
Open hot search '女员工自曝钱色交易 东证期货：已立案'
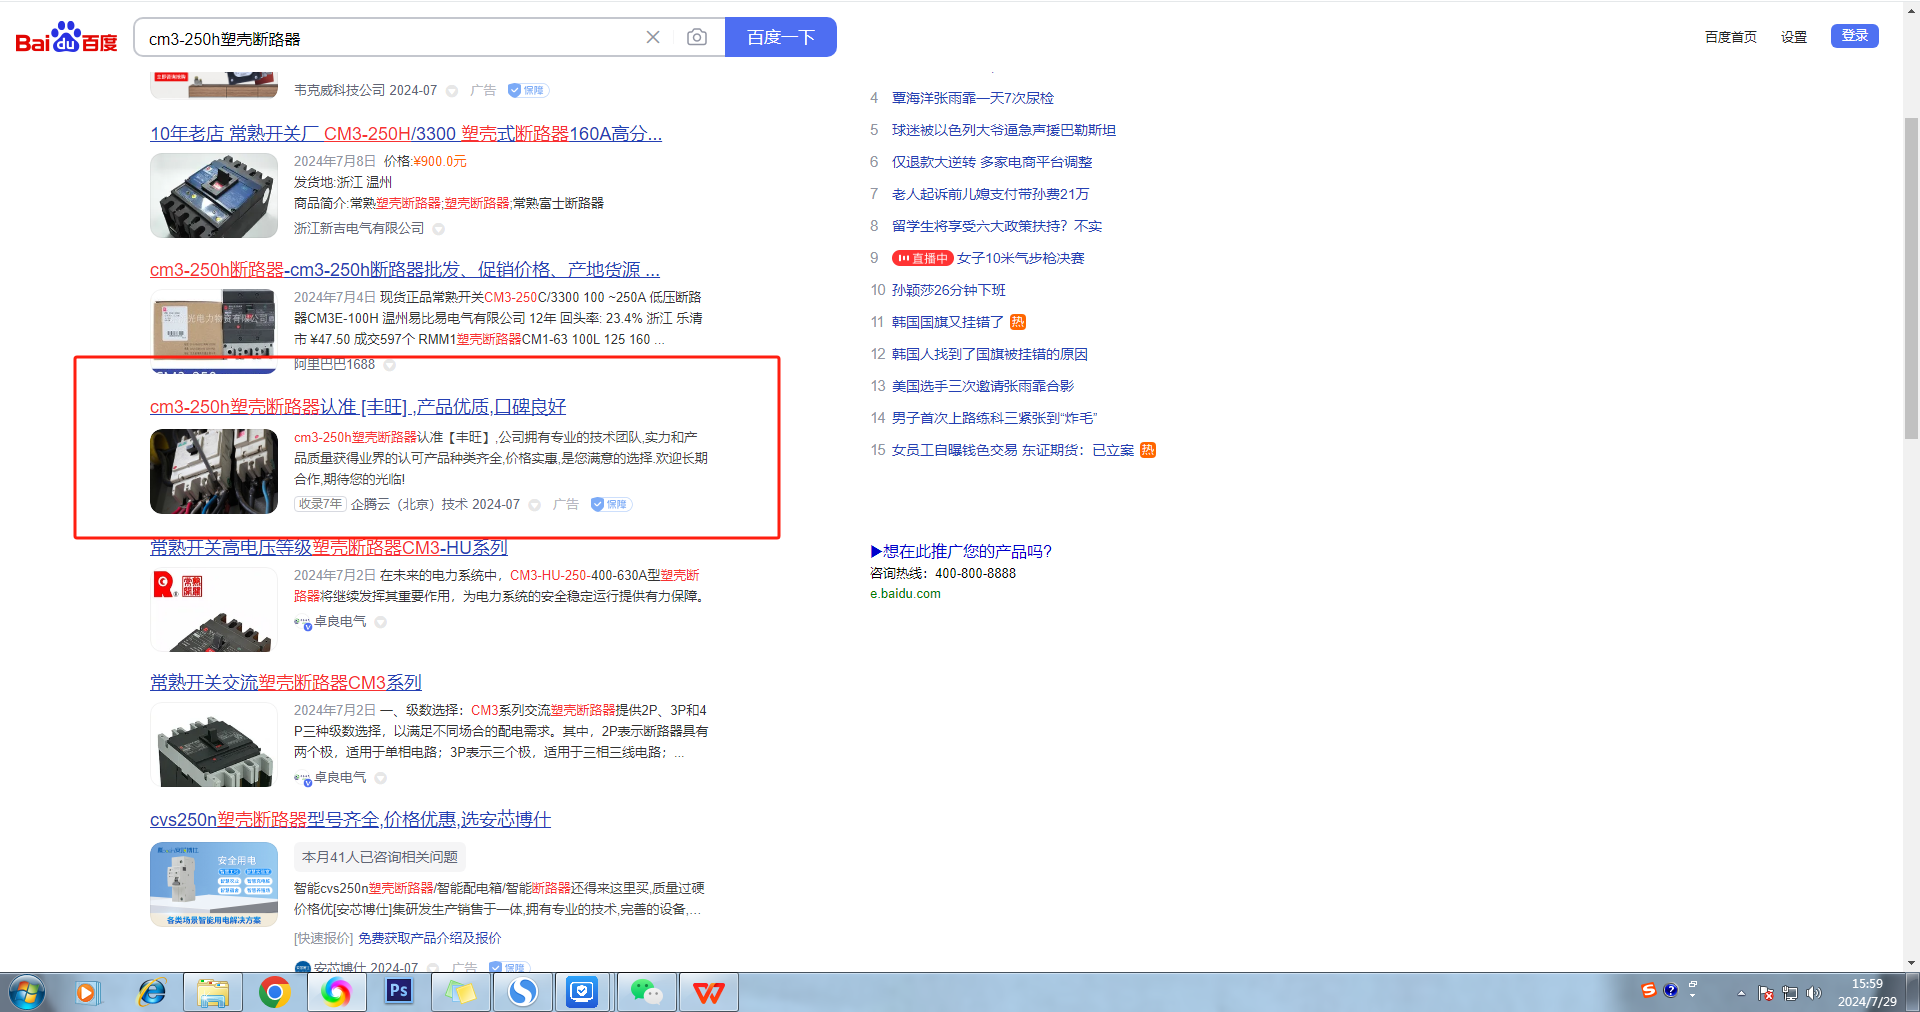(x=1013, y=450)
